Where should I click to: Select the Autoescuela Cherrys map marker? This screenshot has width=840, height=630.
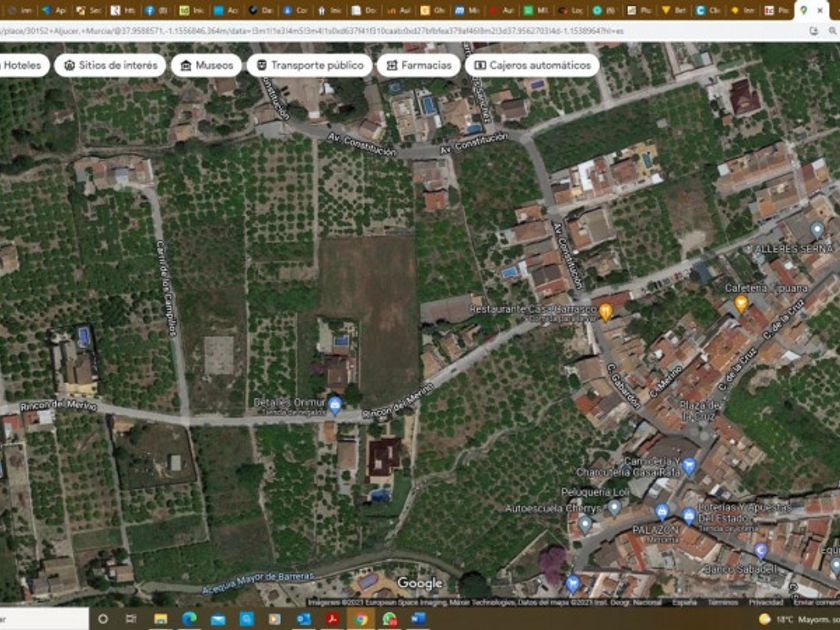585,523
